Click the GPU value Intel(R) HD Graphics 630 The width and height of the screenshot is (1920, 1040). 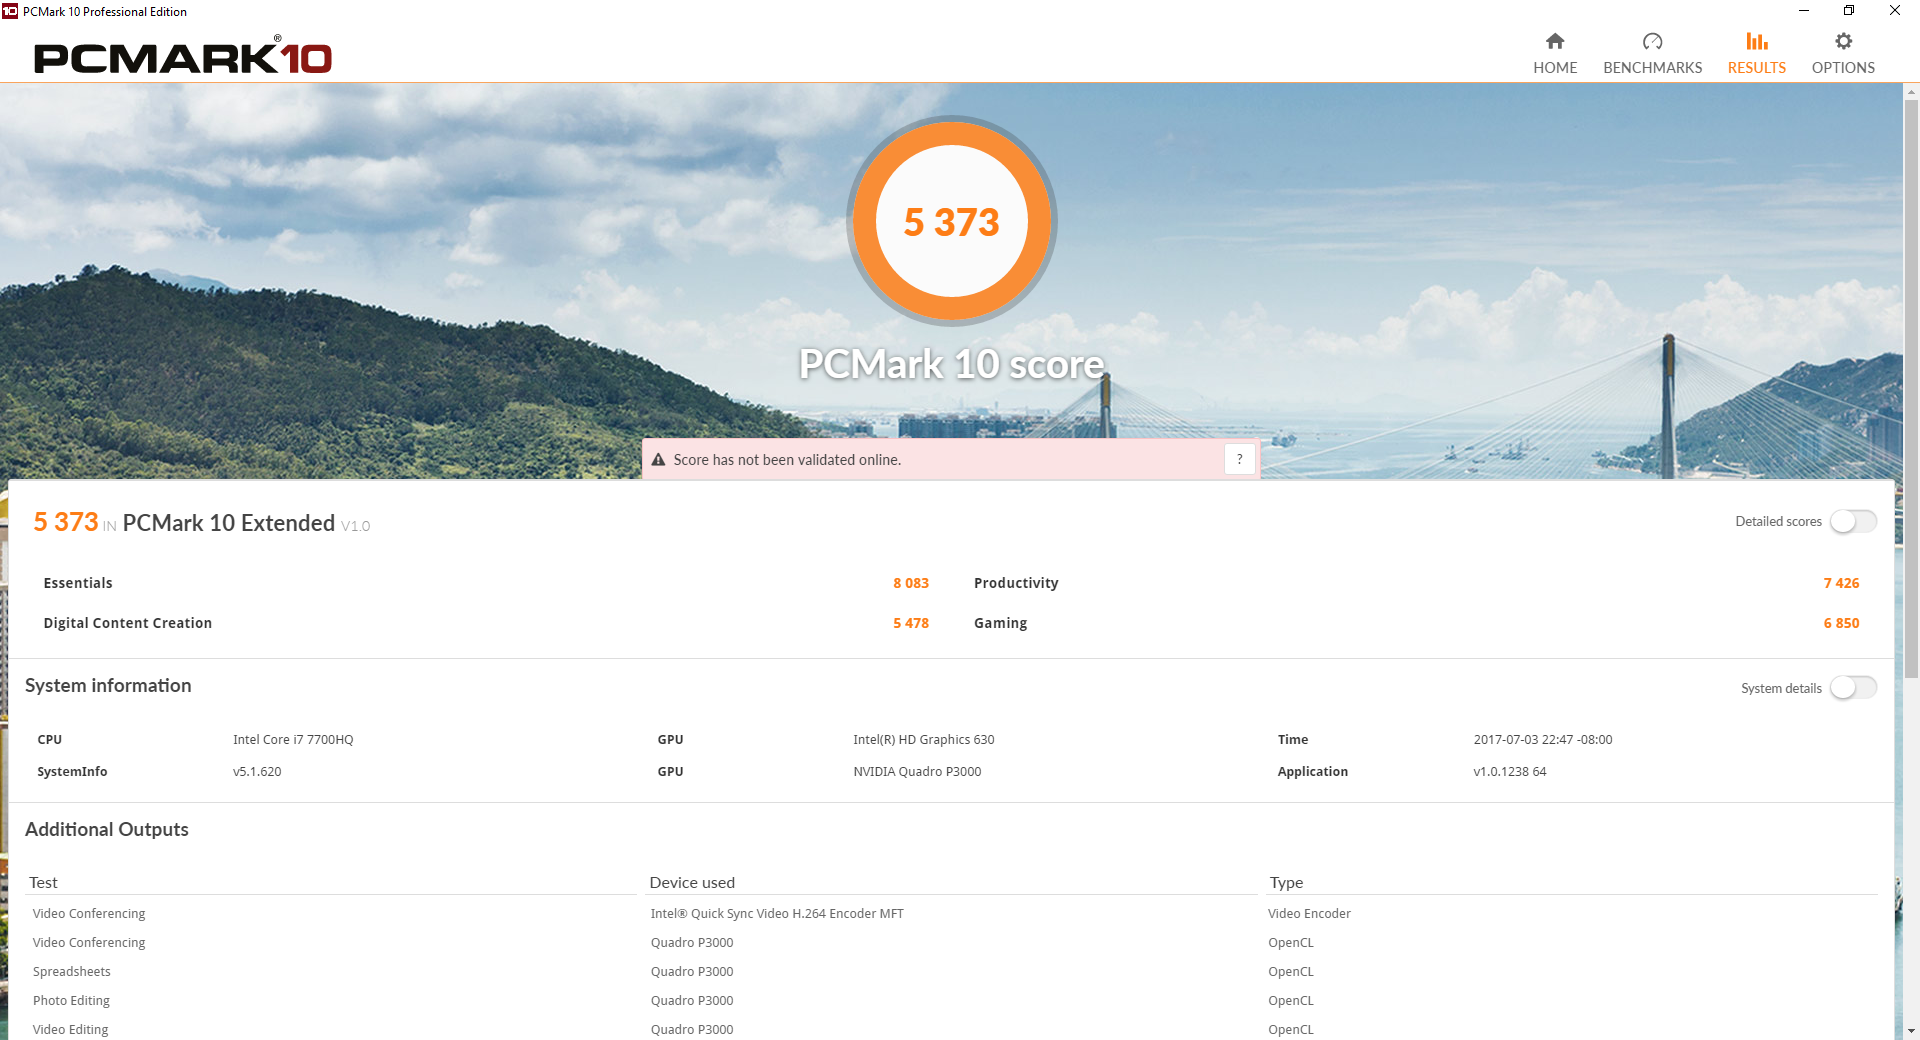923,740
